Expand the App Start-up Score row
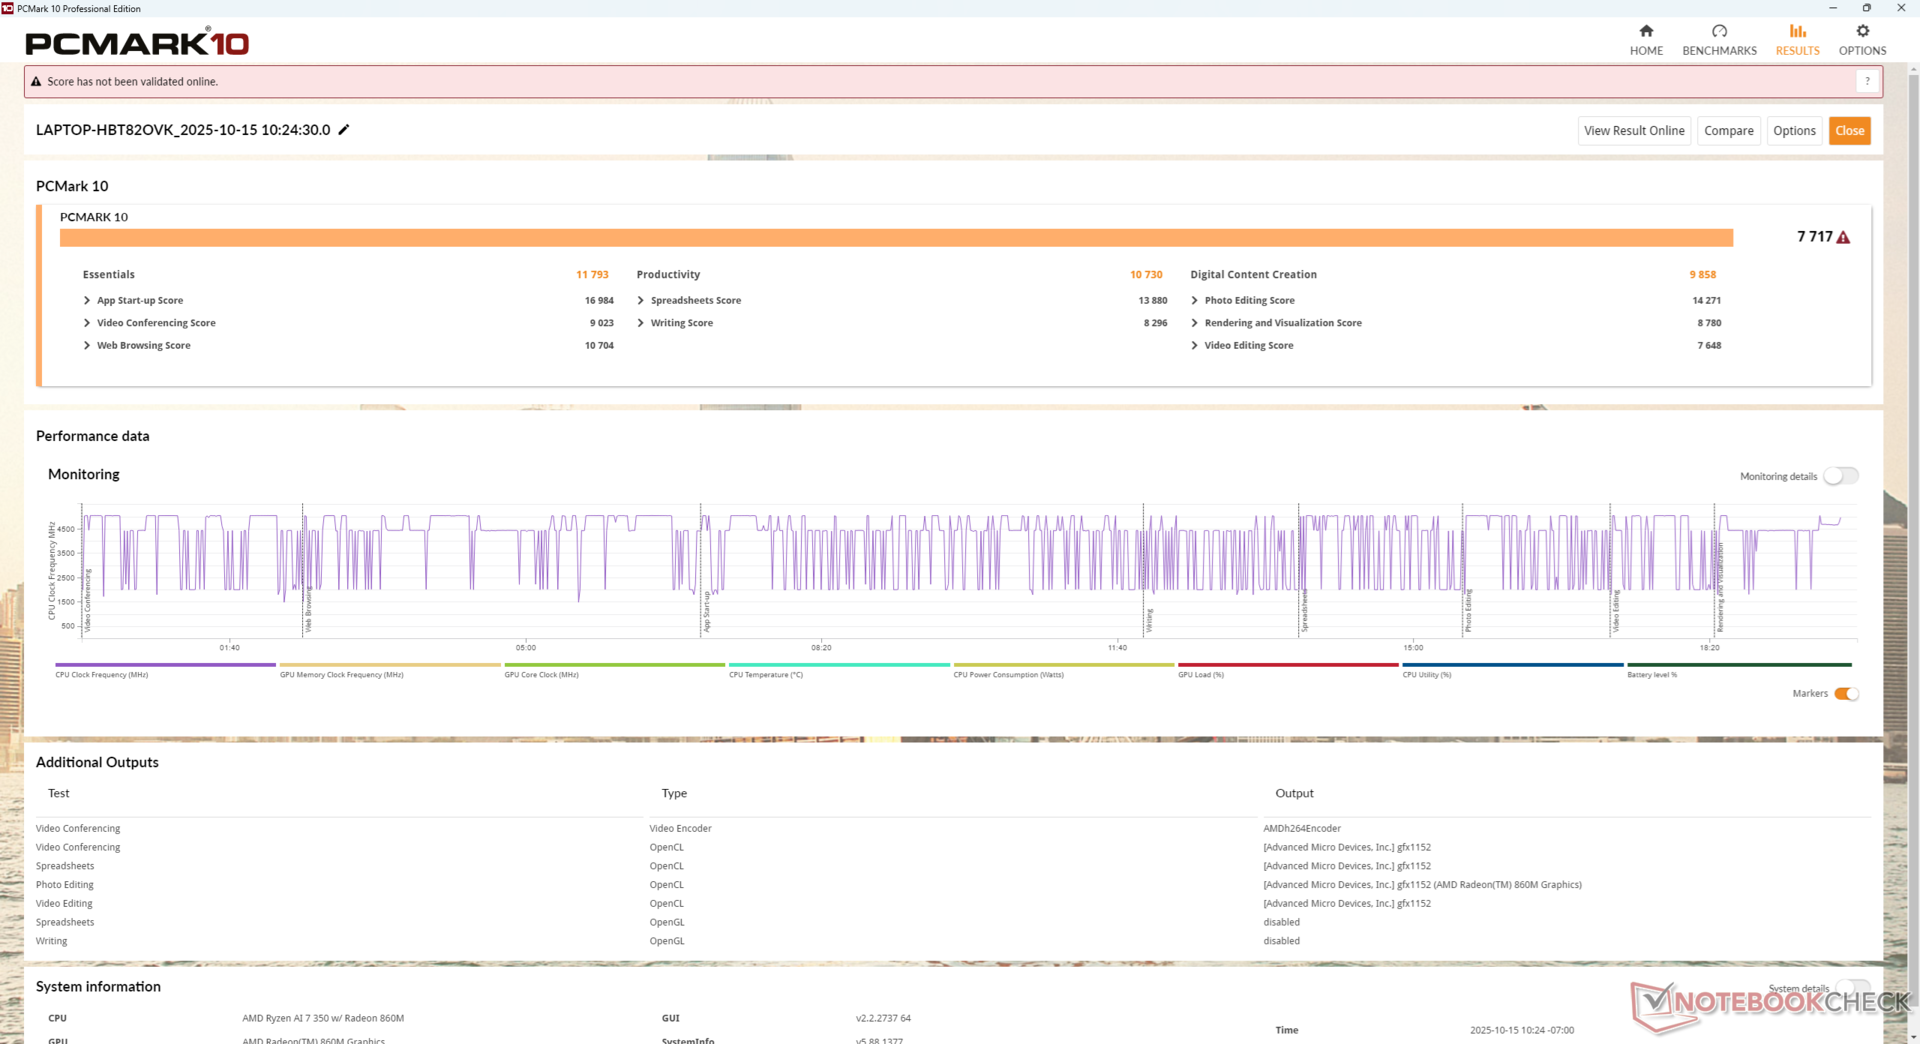The width and height of the screenshot is (1920, 1044). [87, 300]
